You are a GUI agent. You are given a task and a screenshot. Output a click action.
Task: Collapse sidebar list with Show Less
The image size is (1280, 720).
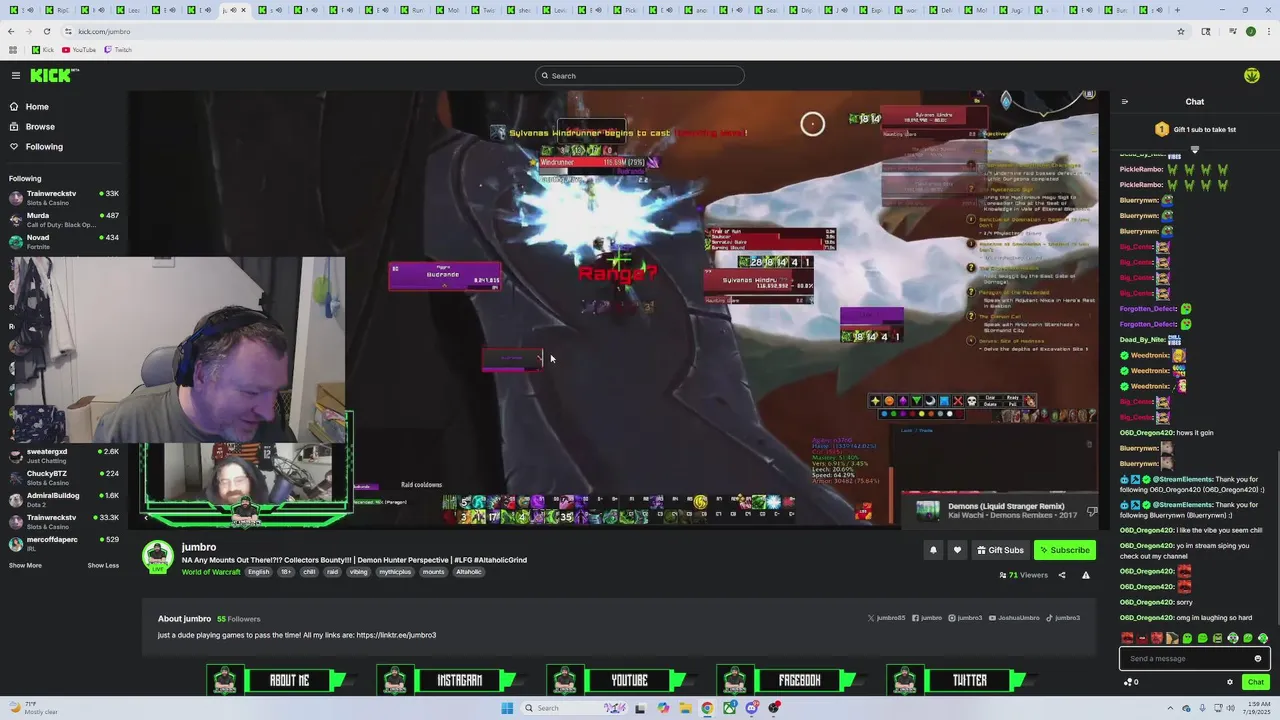click(x=103, y=566)
